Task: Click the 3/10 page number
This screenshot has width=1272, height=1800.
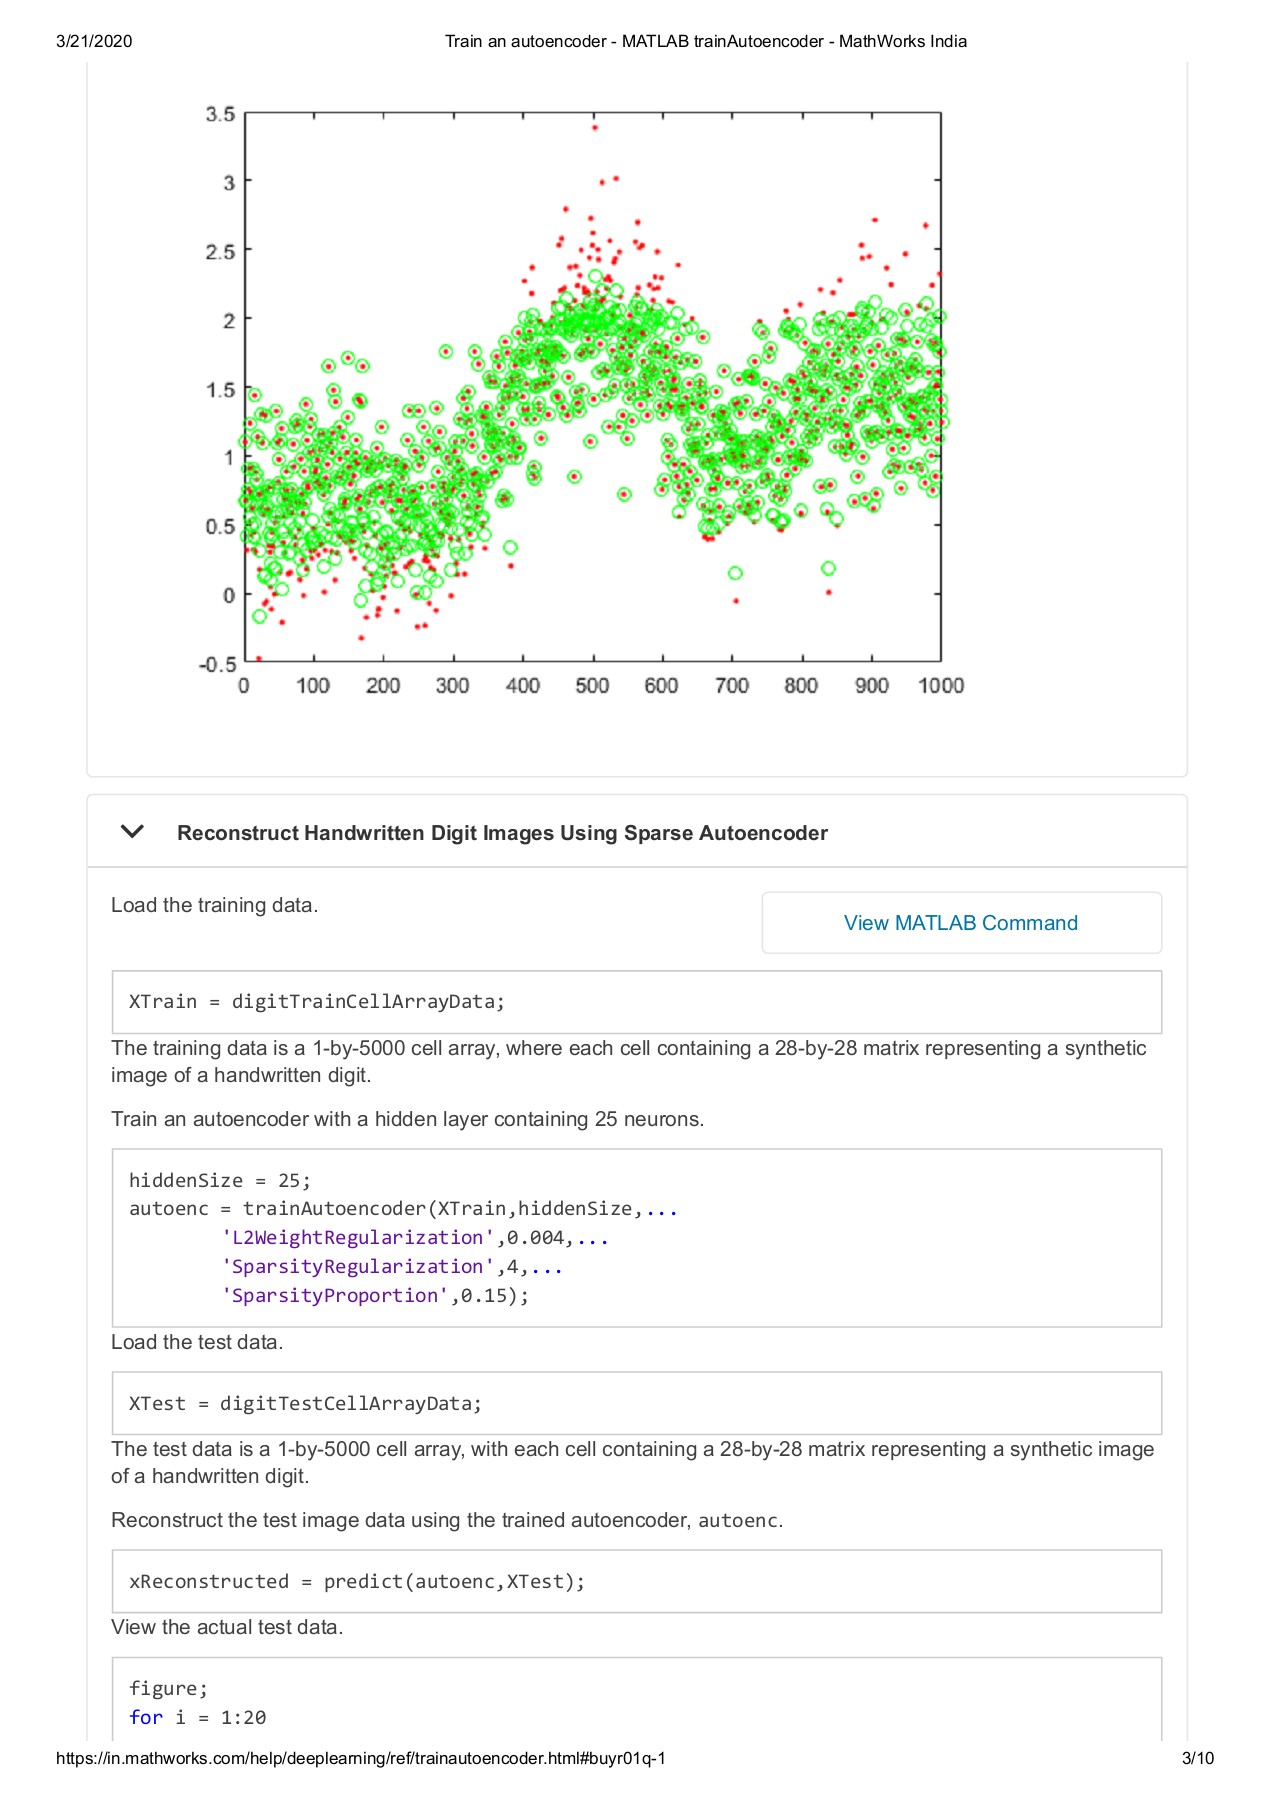Action: pos(1197,1758)
